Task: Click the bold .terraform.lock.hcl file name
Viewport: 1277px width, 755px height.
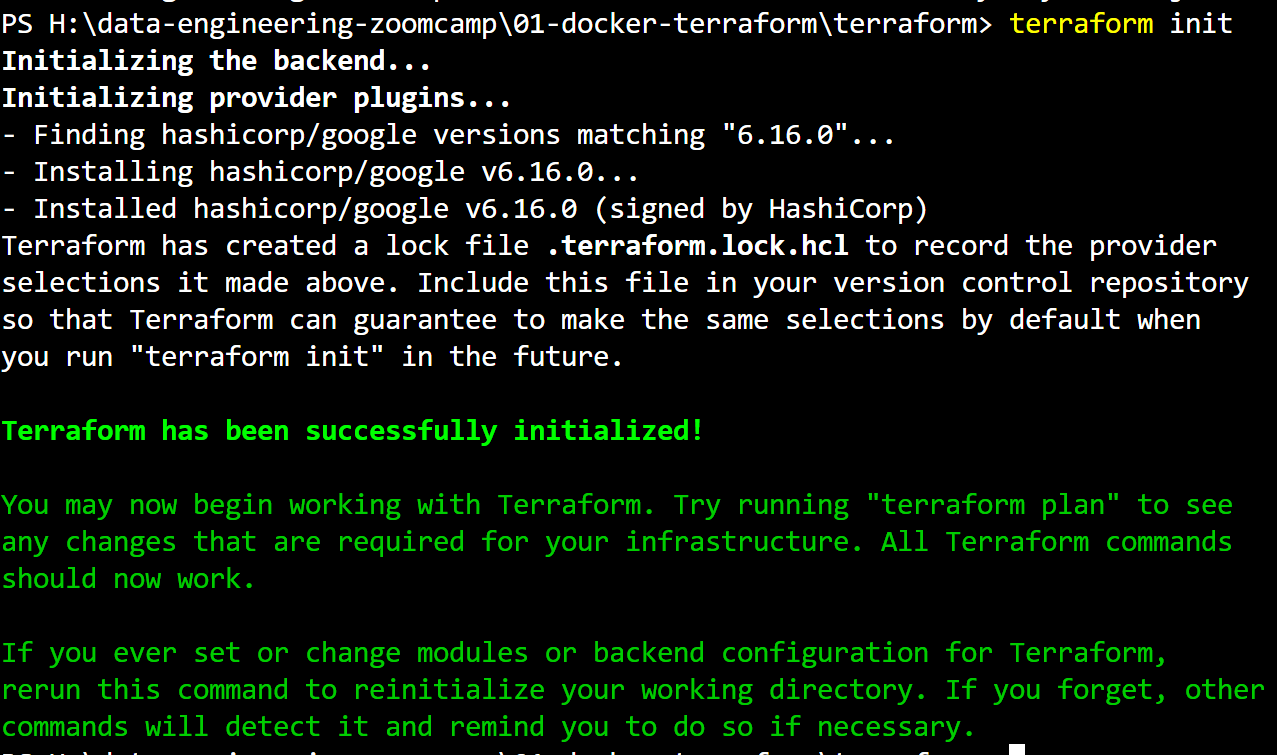Action: pos(697,246)
